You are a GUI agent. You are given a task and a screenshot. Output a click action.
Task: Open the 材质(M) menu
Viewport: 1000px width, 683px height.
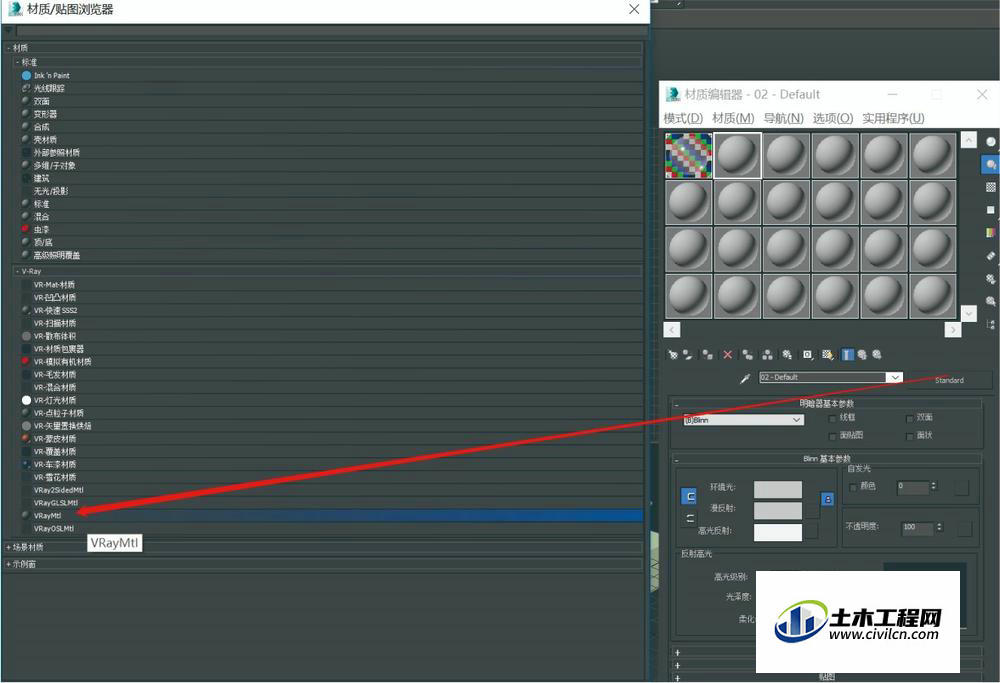[733, 118]
